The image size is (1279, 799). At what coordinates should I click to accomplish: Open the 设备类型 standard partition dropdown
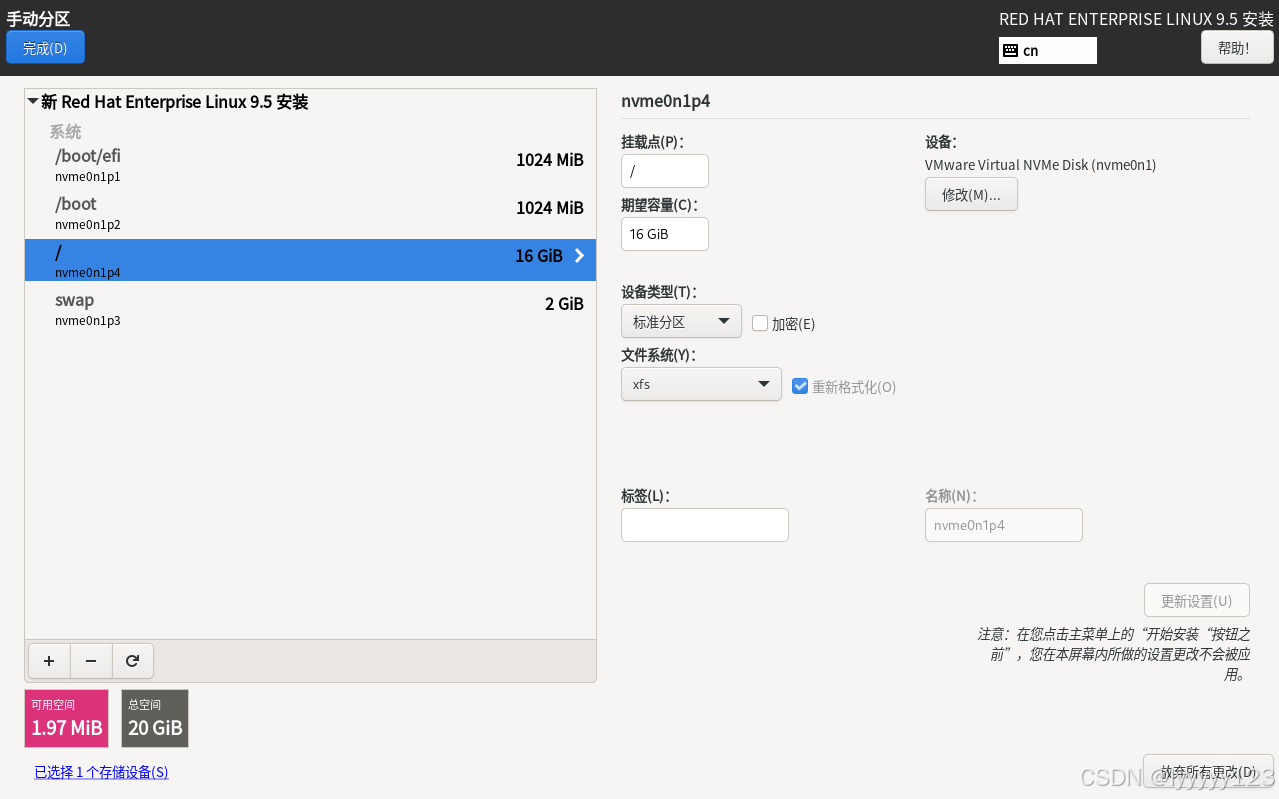(680, 321)
